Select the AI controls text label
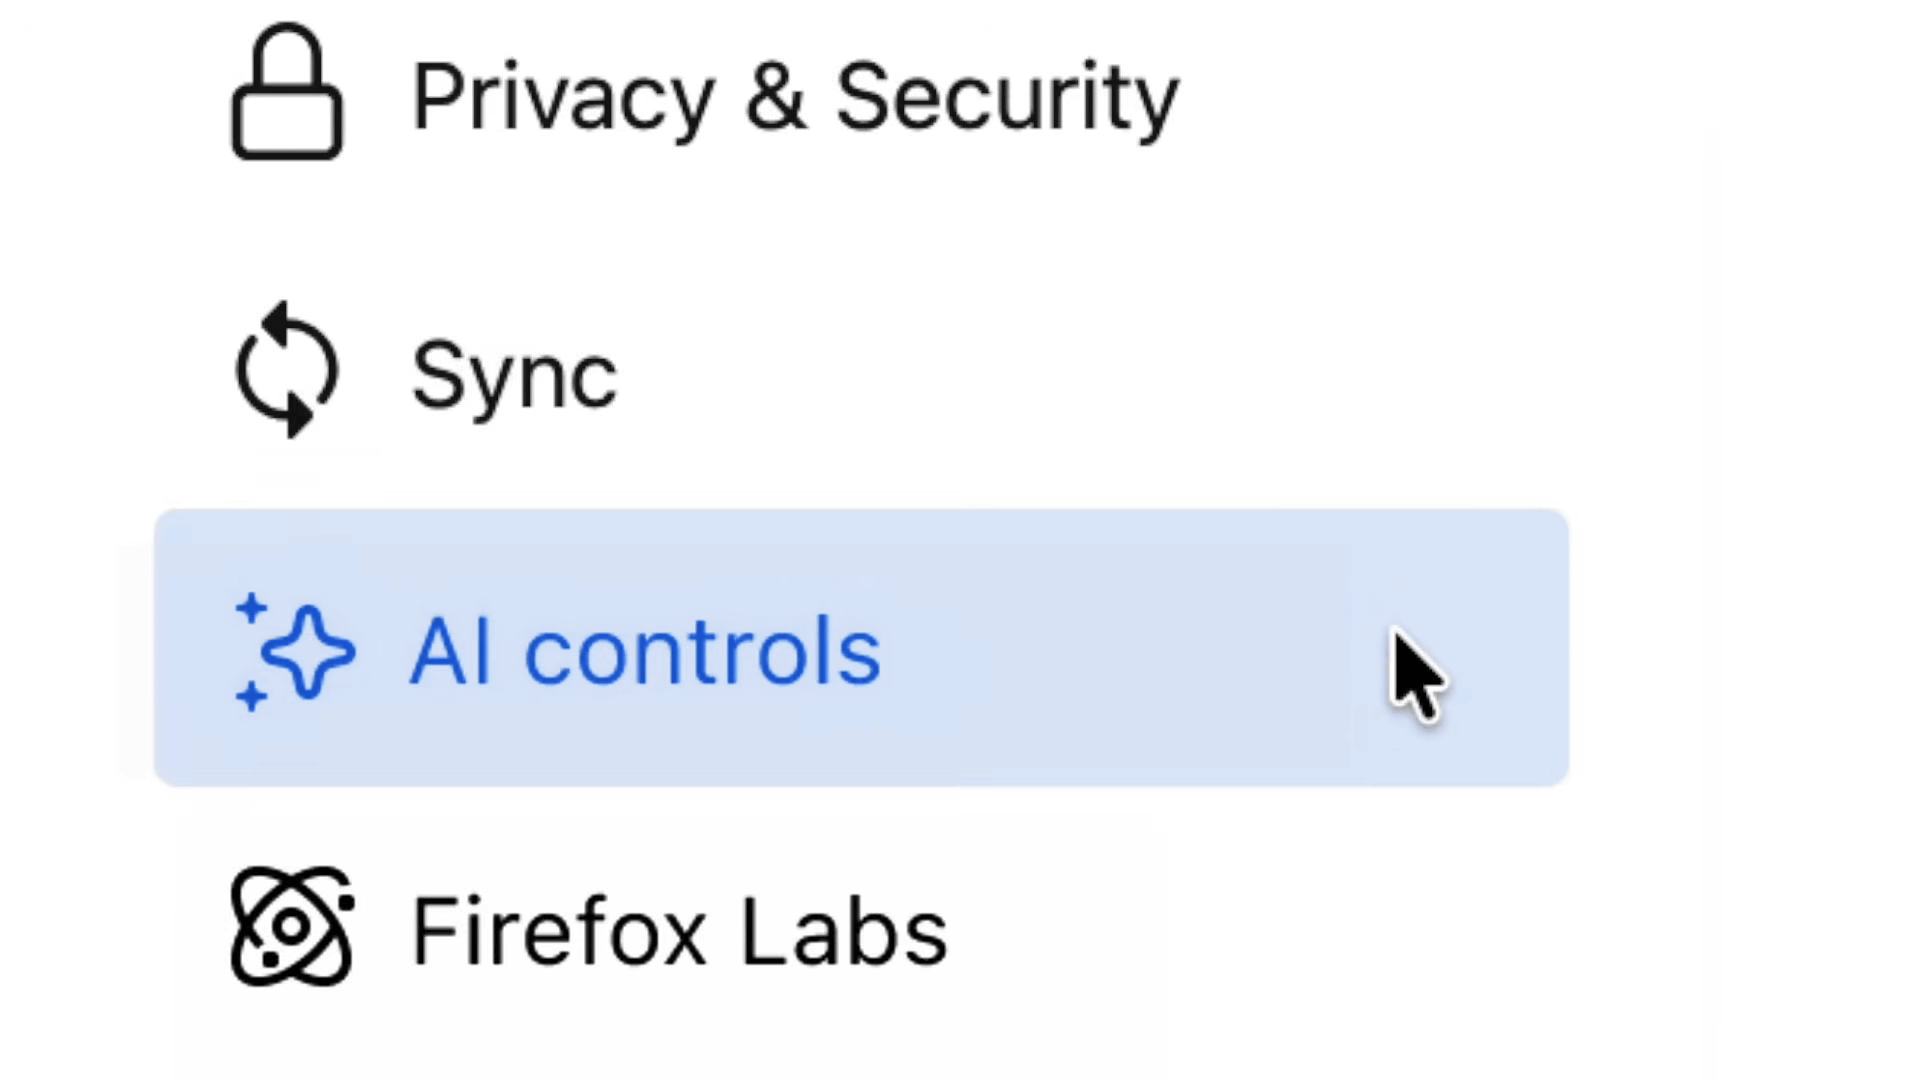This screenshot has width=1920, height=1080. [645, 652]
